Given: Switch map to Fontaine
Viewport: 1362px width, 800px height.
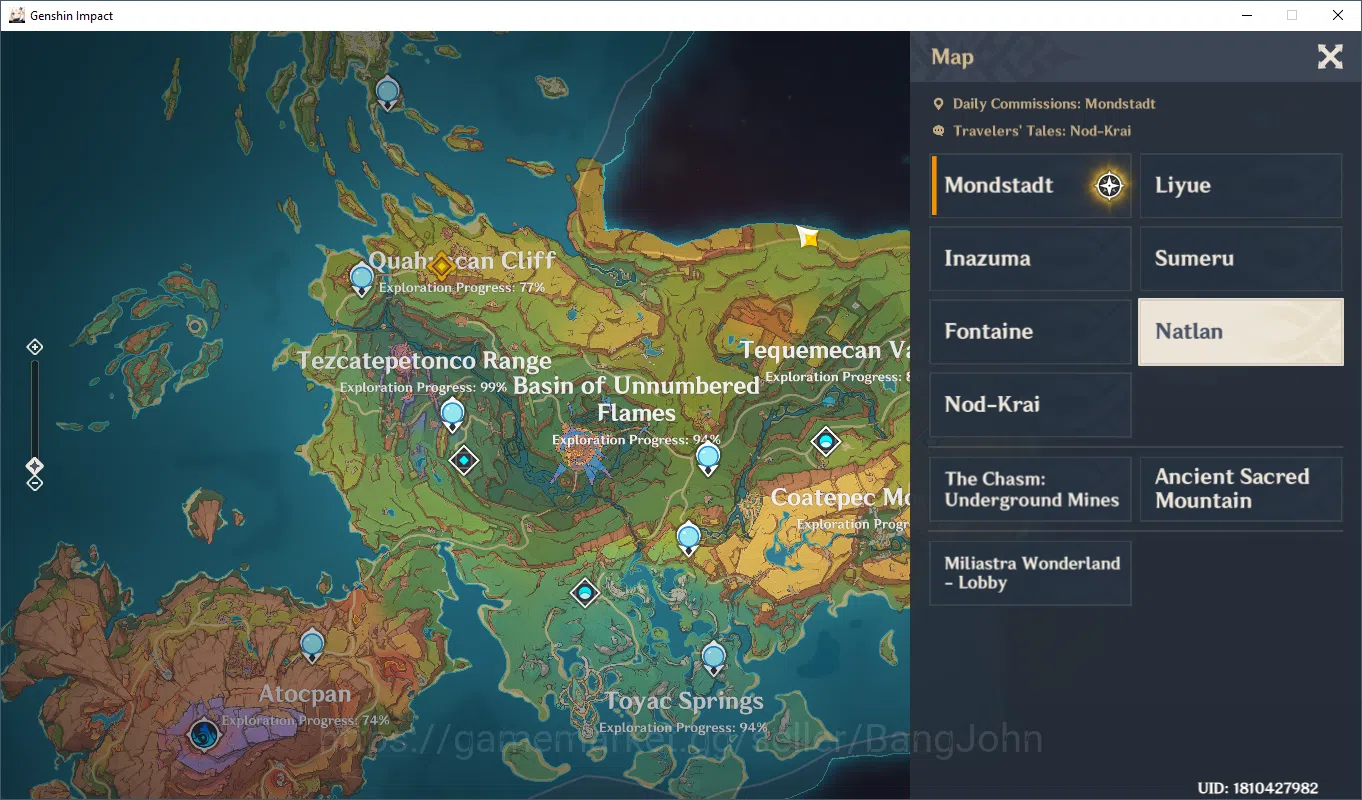Looking at the screenshot, I should [1031, 331].
